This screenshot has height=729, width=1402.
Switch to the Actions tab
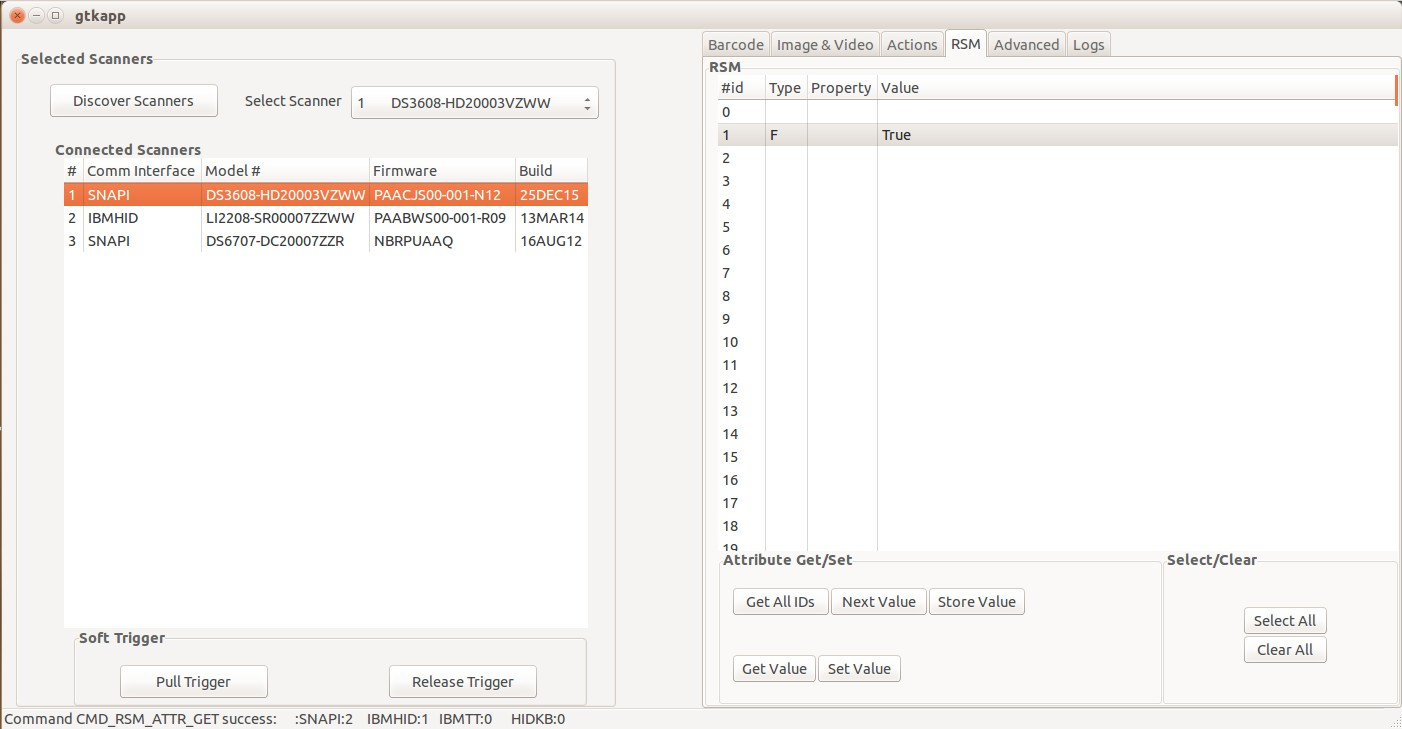[x=912, y=44]
